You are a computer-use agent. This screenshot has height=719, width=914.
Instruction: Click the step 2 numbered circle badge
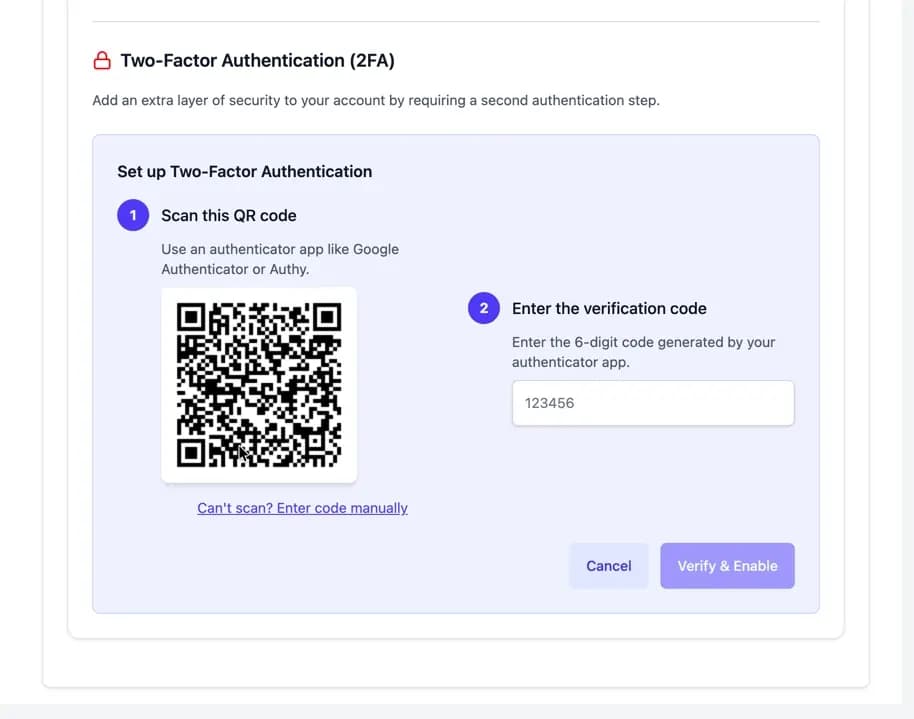click(484, 308)
